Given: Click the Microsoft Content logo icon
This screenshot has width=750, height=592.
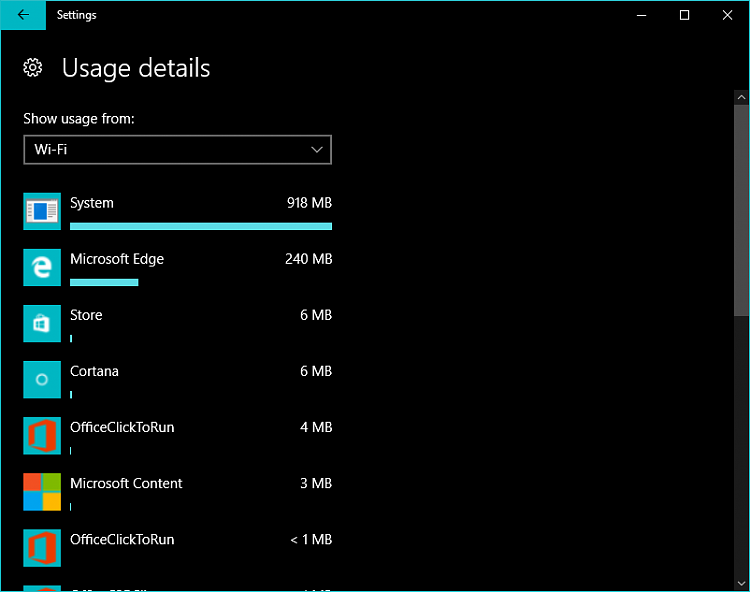Looking at the screenshot, I should (x=42, y=491).
